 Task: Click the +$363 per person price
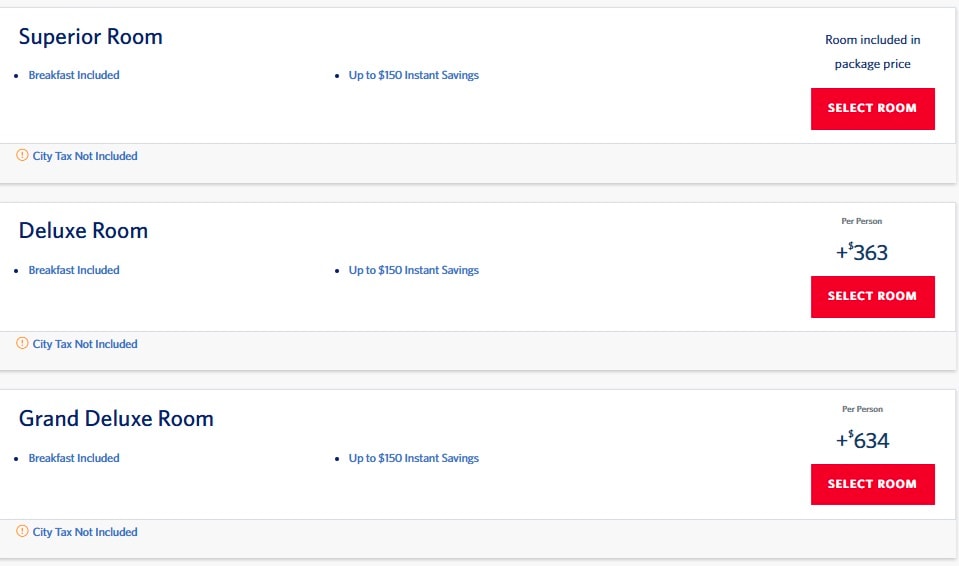pyautogui.click(x=862, y=252)
